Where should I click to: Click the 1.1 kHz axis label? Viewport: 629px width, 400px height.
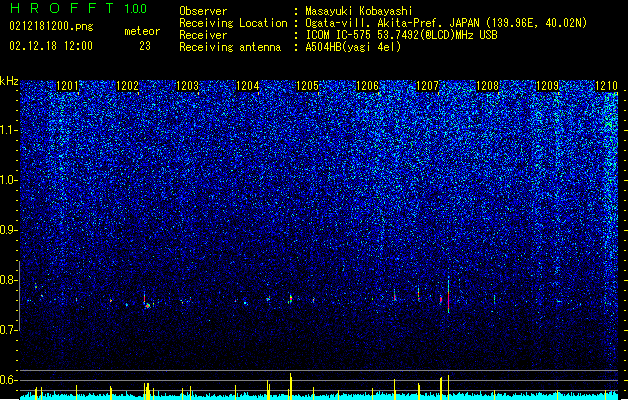(x=9, y=130)
